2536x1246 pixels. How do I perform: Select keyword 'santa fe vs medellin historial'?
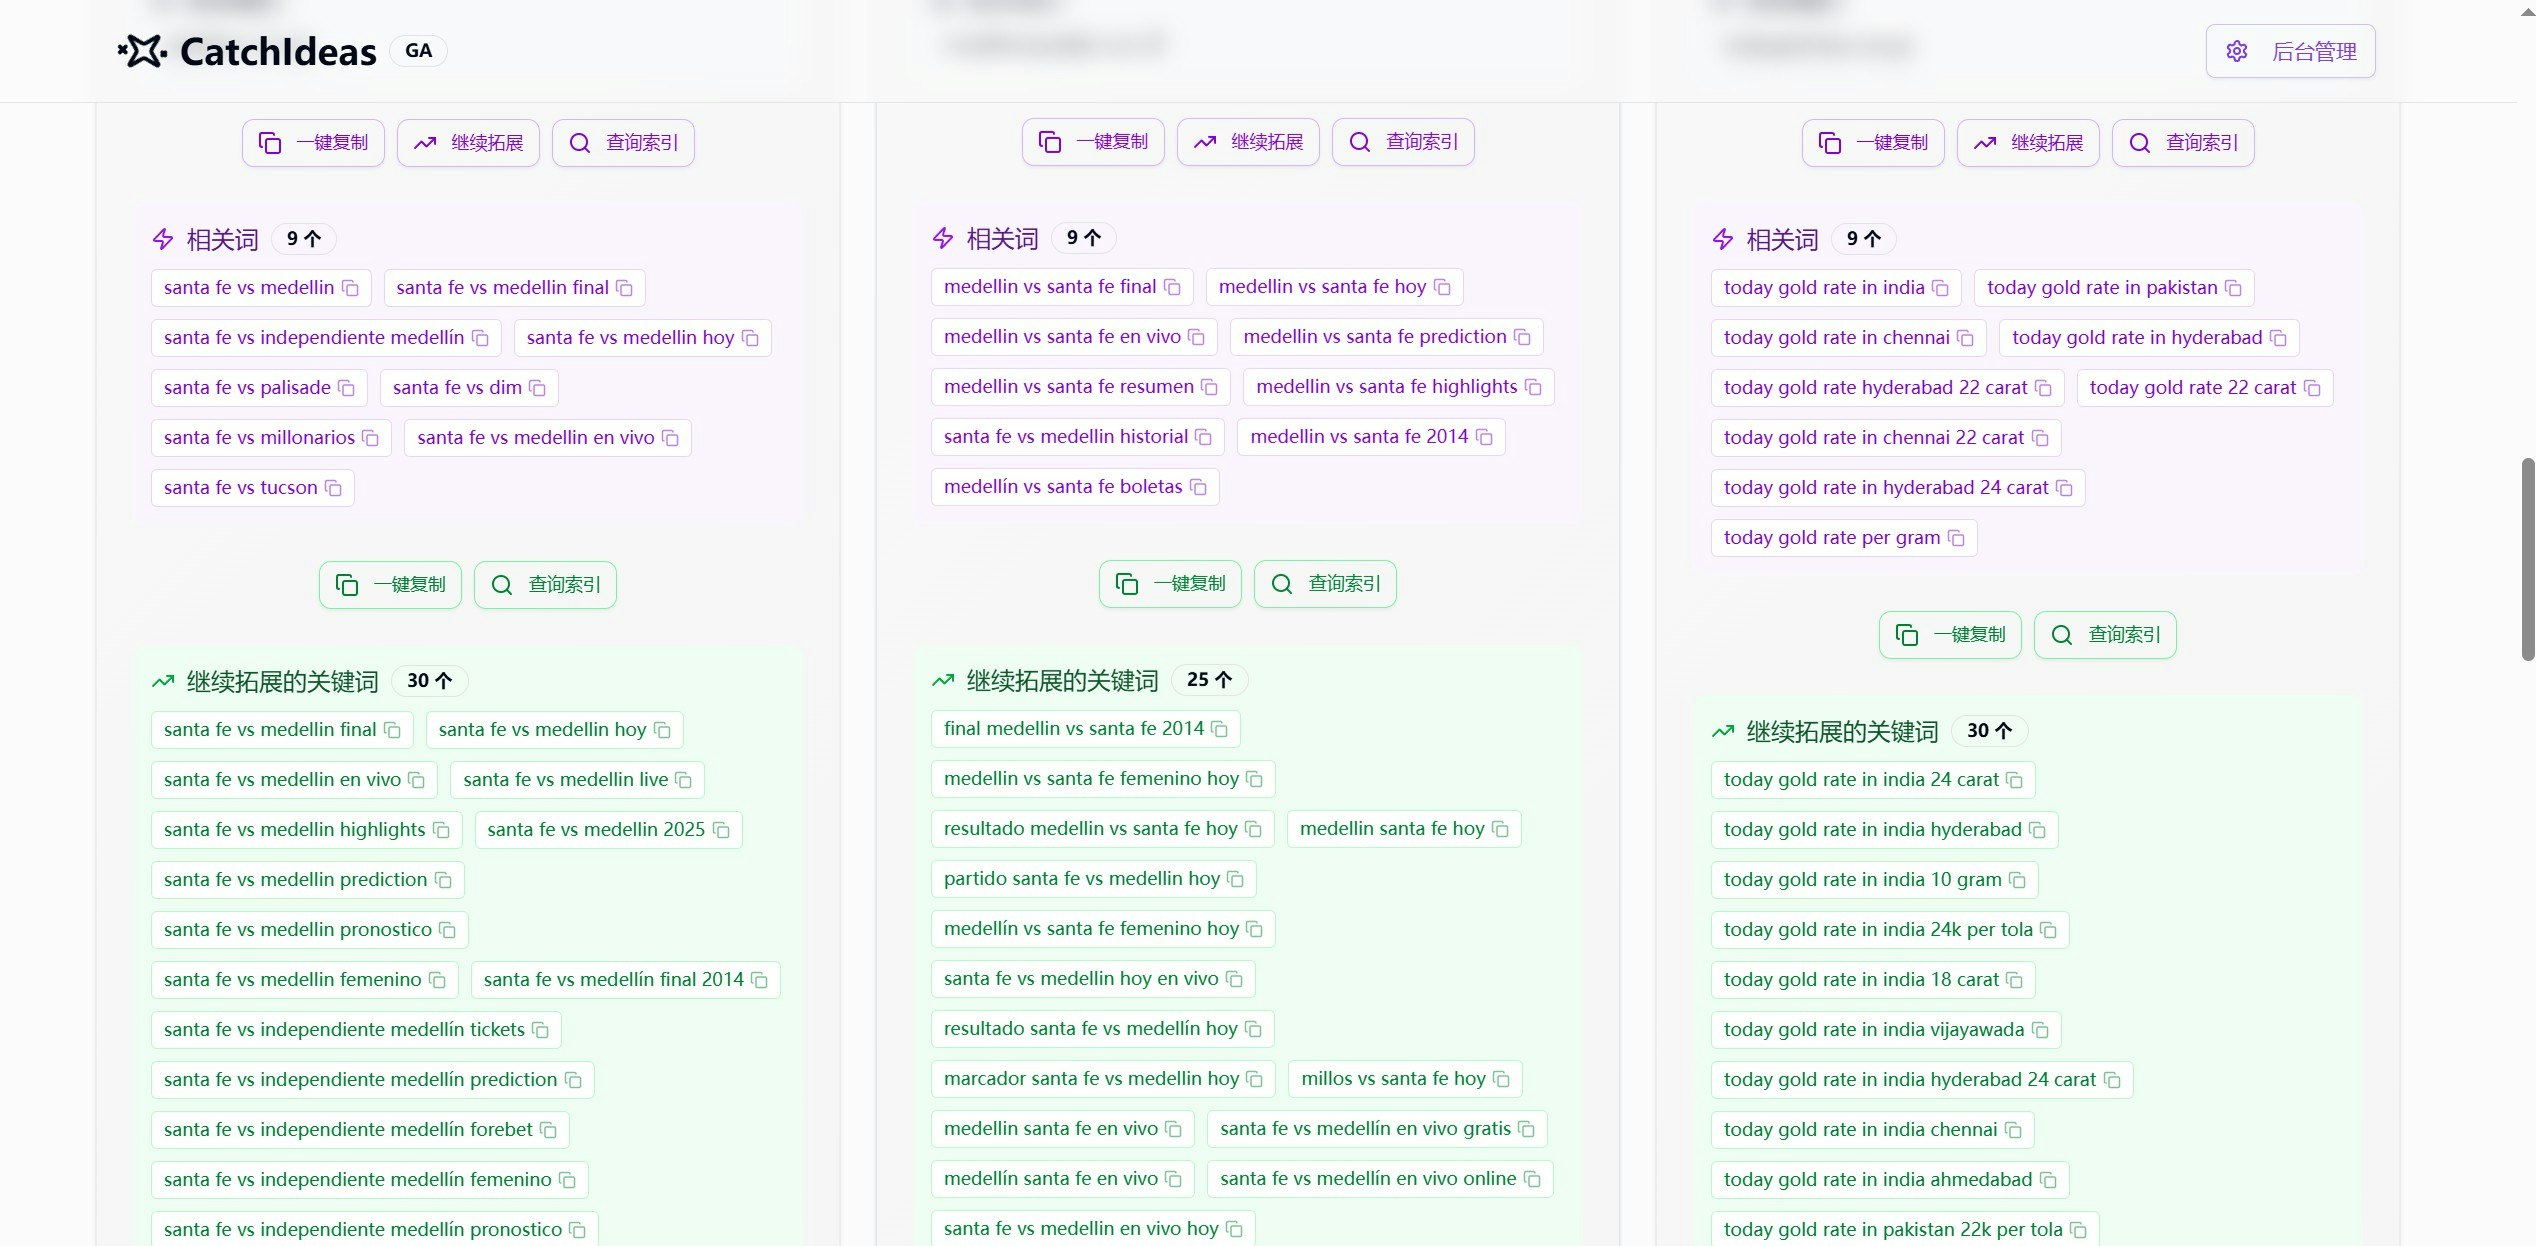tap(1078, 437)
